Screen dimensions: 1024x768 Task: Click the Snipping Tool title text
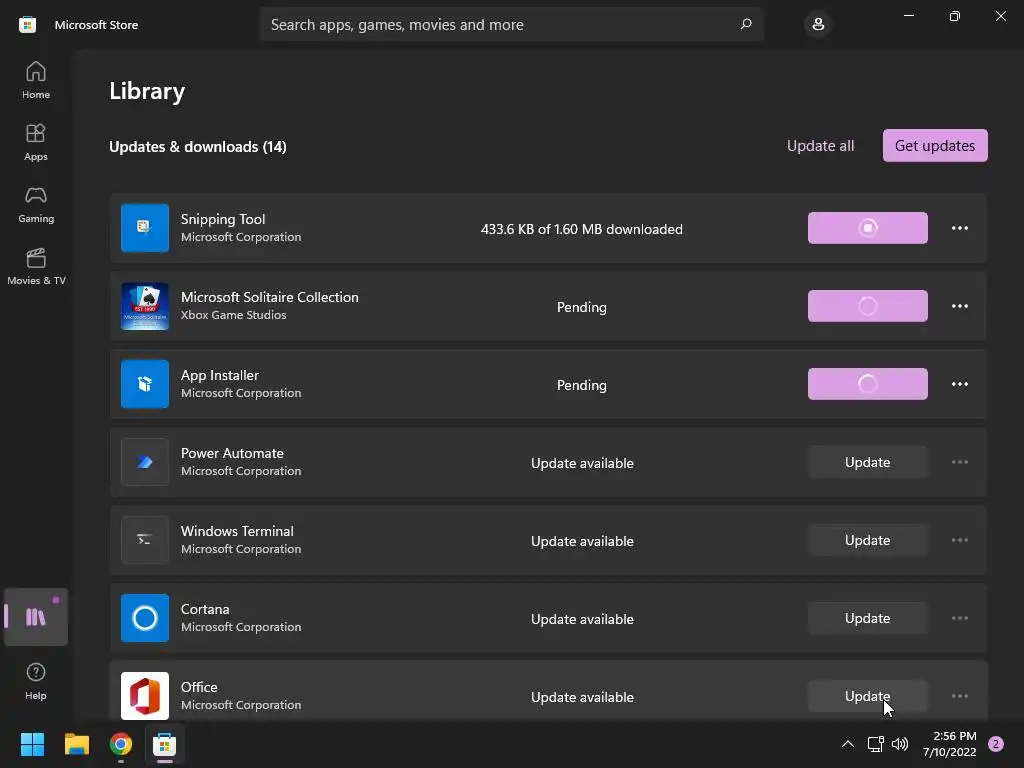223,219
